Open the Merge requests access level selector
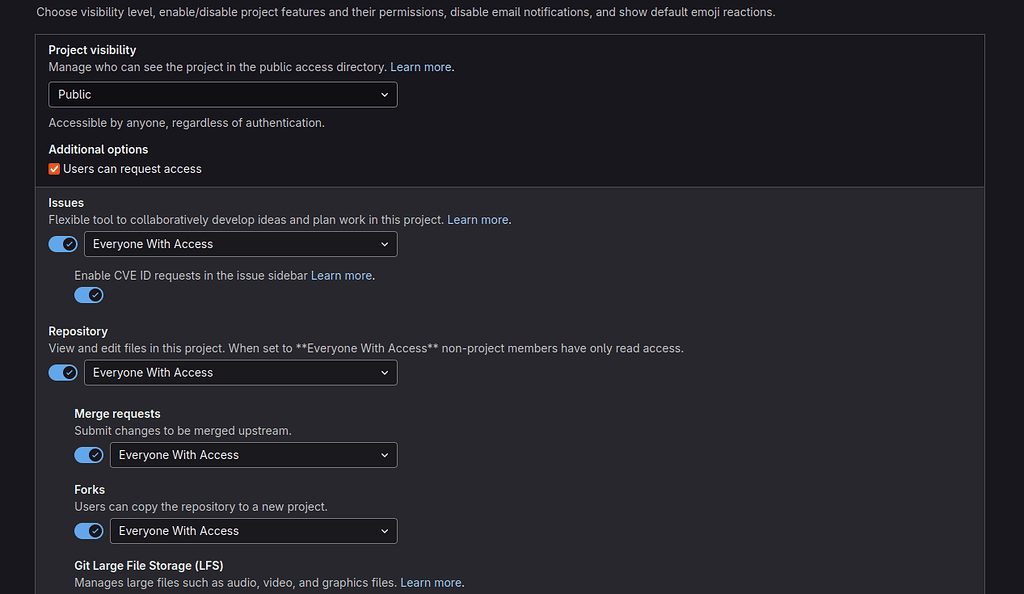 pos(253,455)
